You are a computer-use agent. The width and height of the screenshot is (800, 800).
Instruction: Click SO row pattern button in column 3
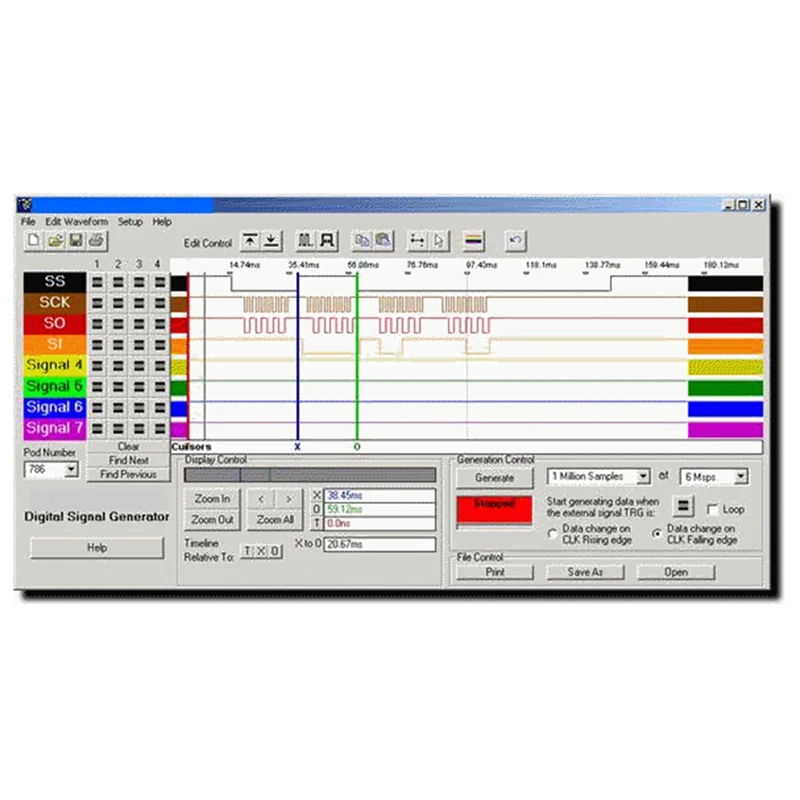point(139,324)
